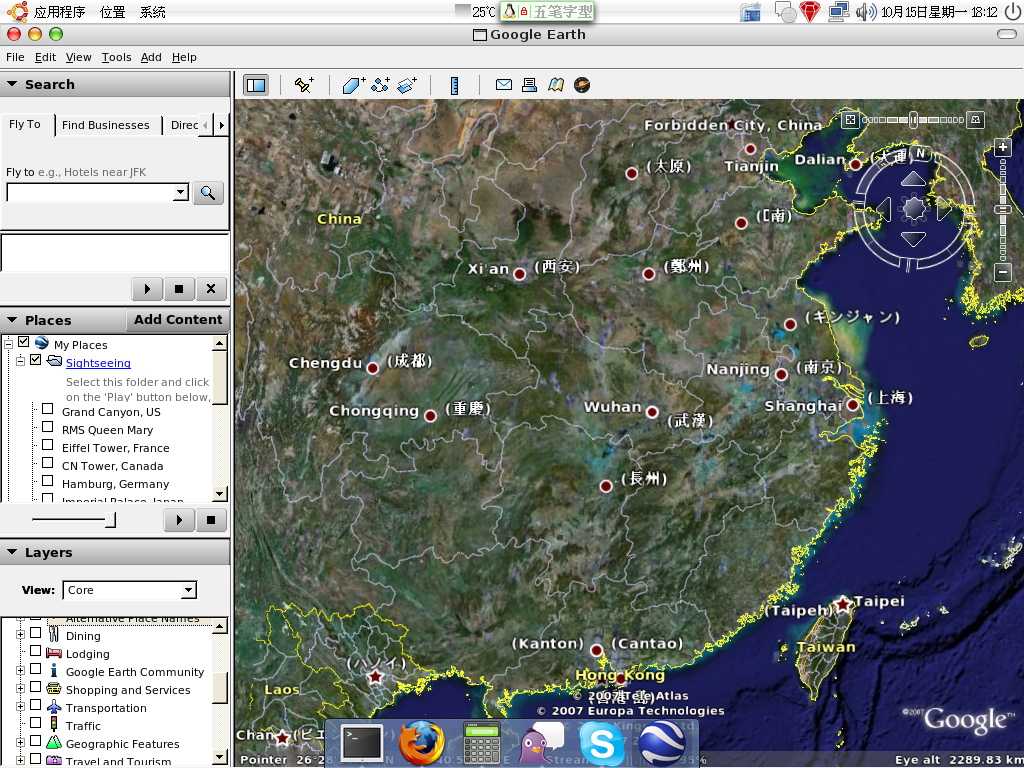Show in Google Maps icon

pyautogui.click(x=556, y=84)
